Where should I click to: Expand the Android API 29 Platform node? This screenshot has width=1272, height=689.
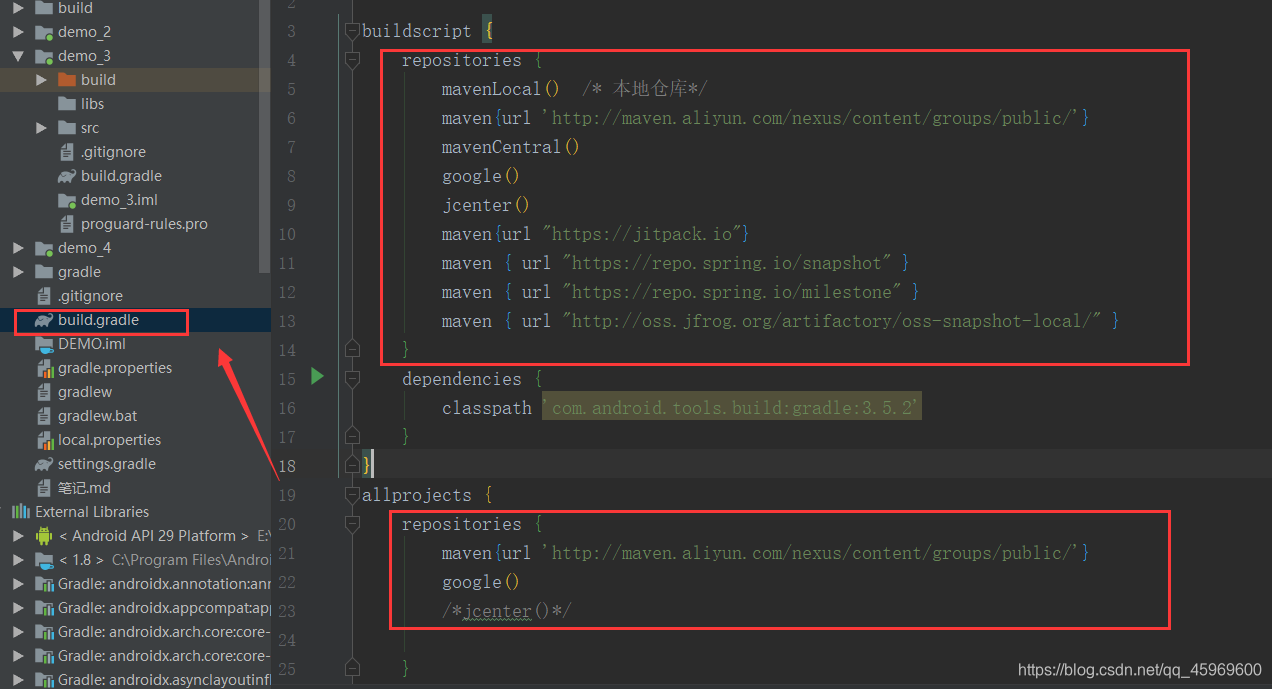tap(17, 535)
